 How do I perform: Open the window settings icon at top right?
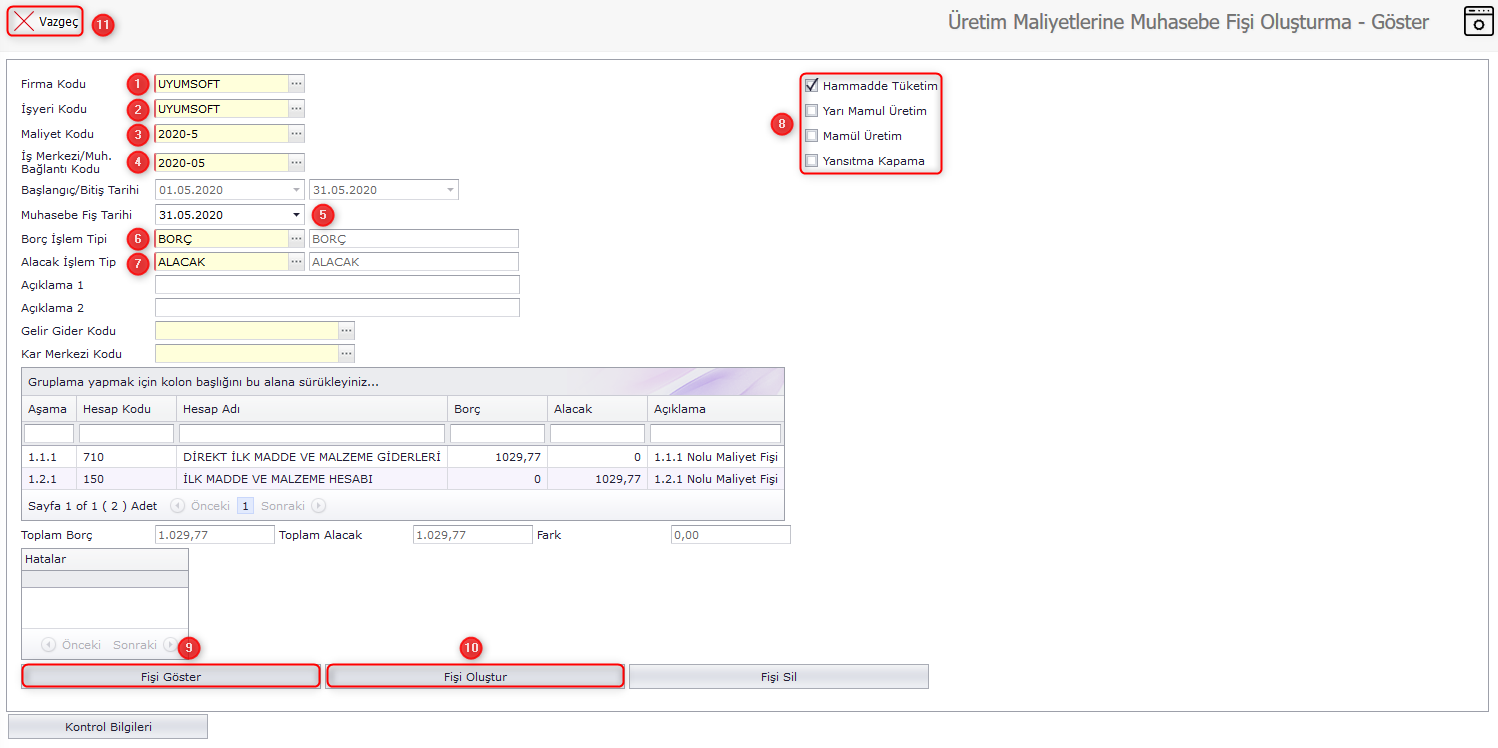click(1479, 21)
